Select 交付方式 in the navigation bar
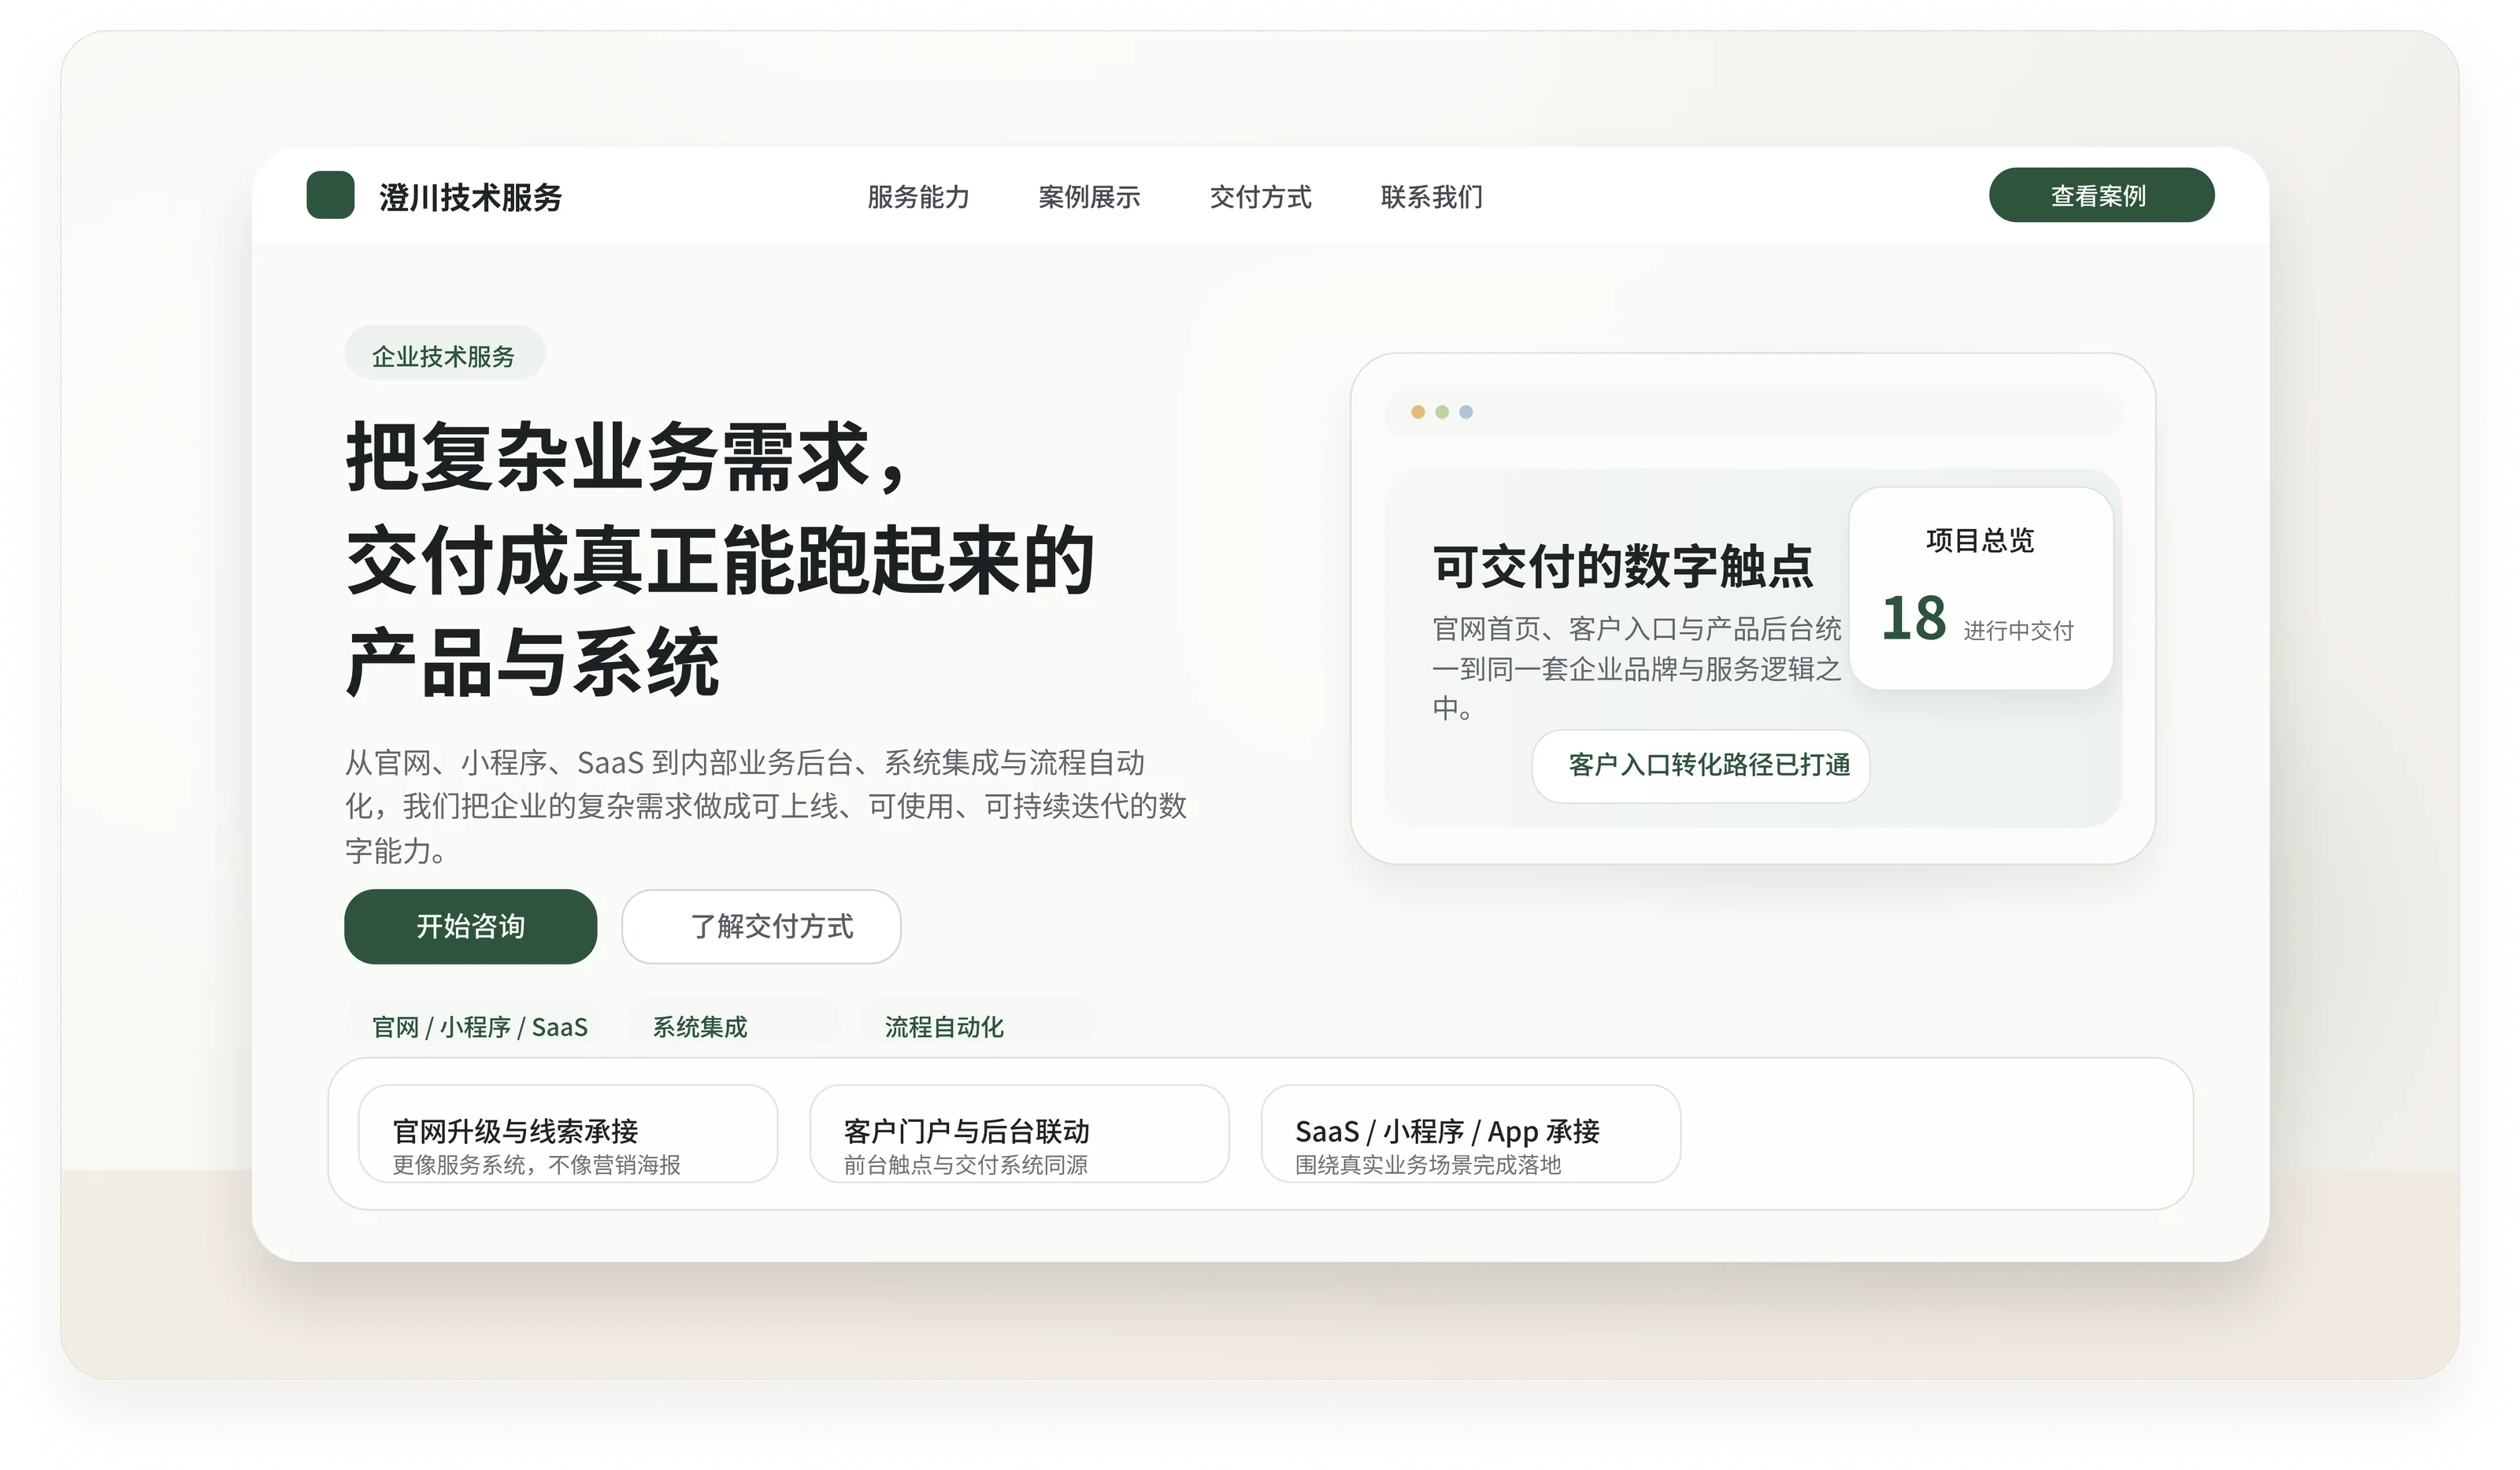The width and height of the screenshot is (2520, 1470). pos(1260,197)
